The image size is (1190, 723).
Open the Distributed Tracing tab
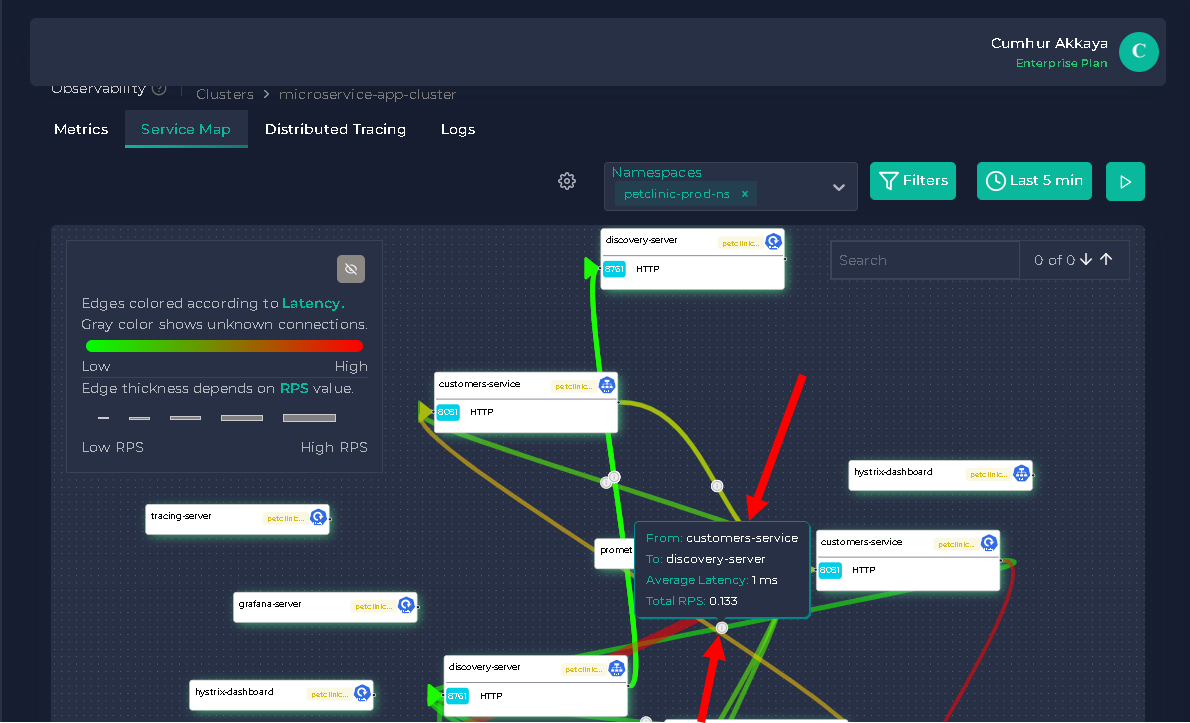[335, 129]
